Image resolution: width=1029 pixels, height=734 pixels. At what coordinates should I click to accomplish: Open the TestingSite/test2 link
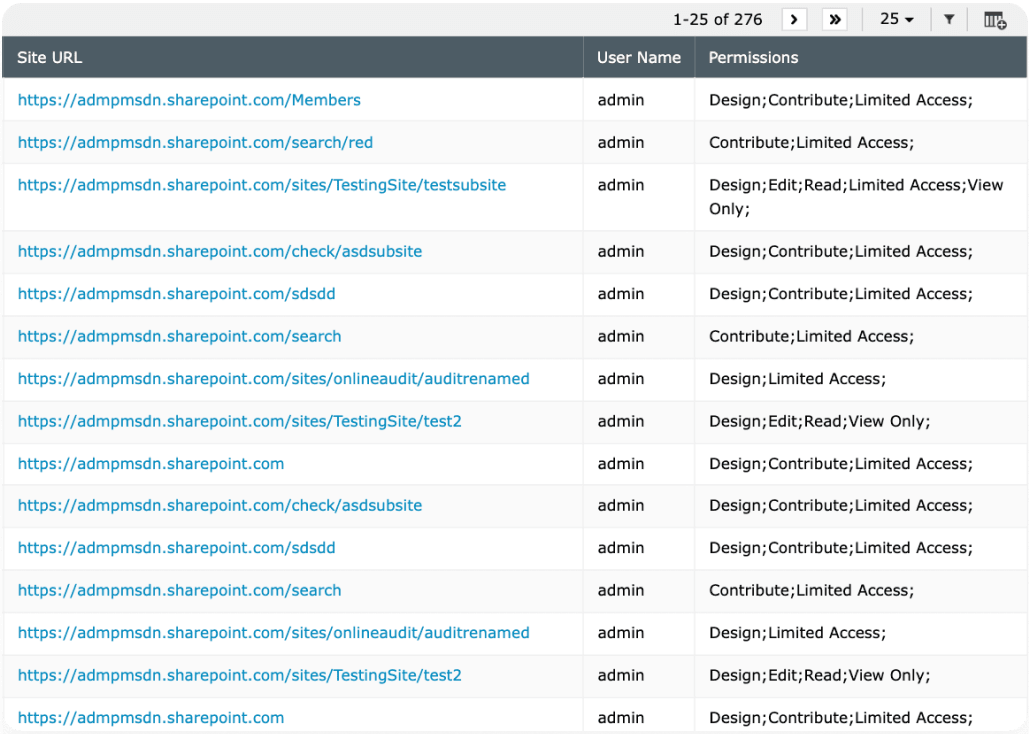(x=237, y=421)
